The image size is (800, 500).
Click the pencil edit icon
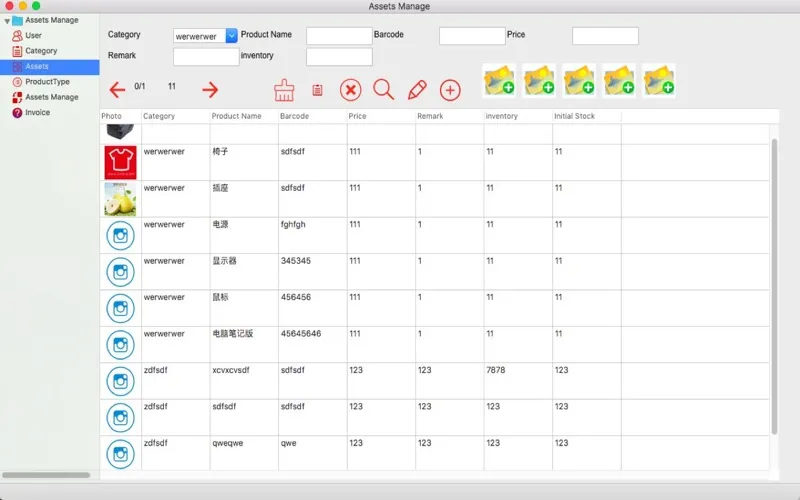coord(417,90)
